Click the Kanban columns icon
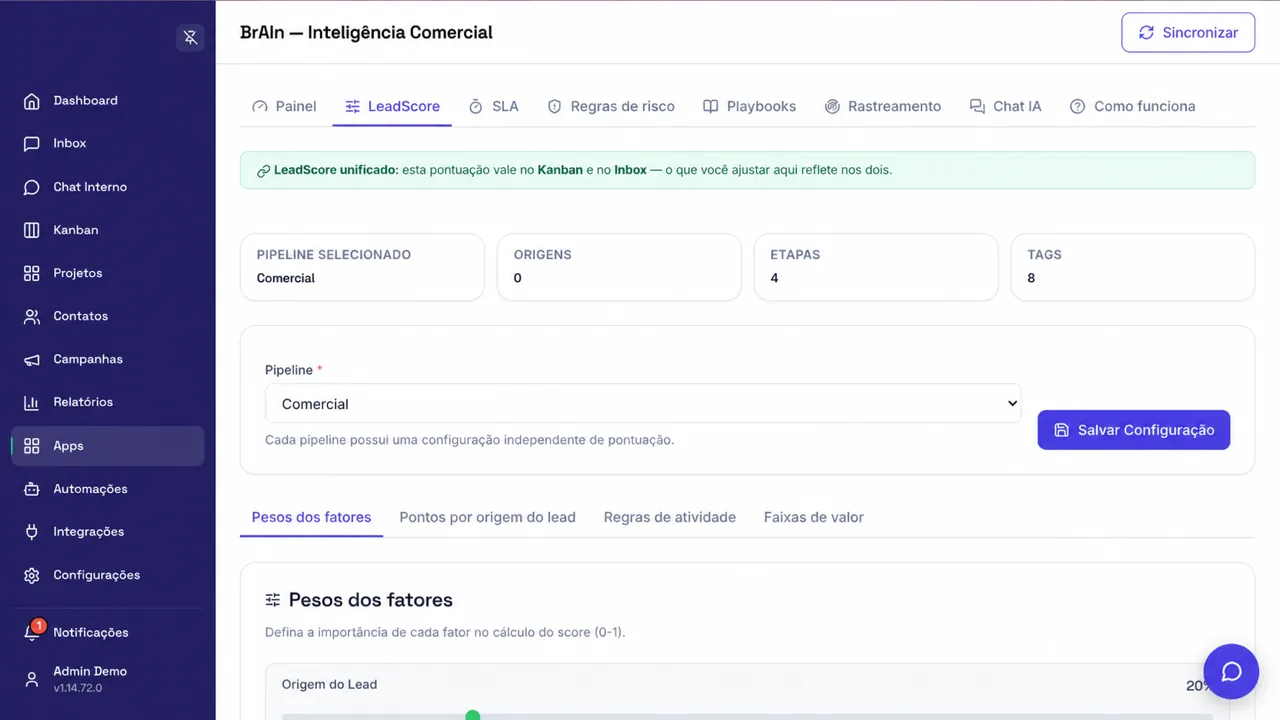The height and width of the screenshot is (720, 1280). tap(32, 230)
